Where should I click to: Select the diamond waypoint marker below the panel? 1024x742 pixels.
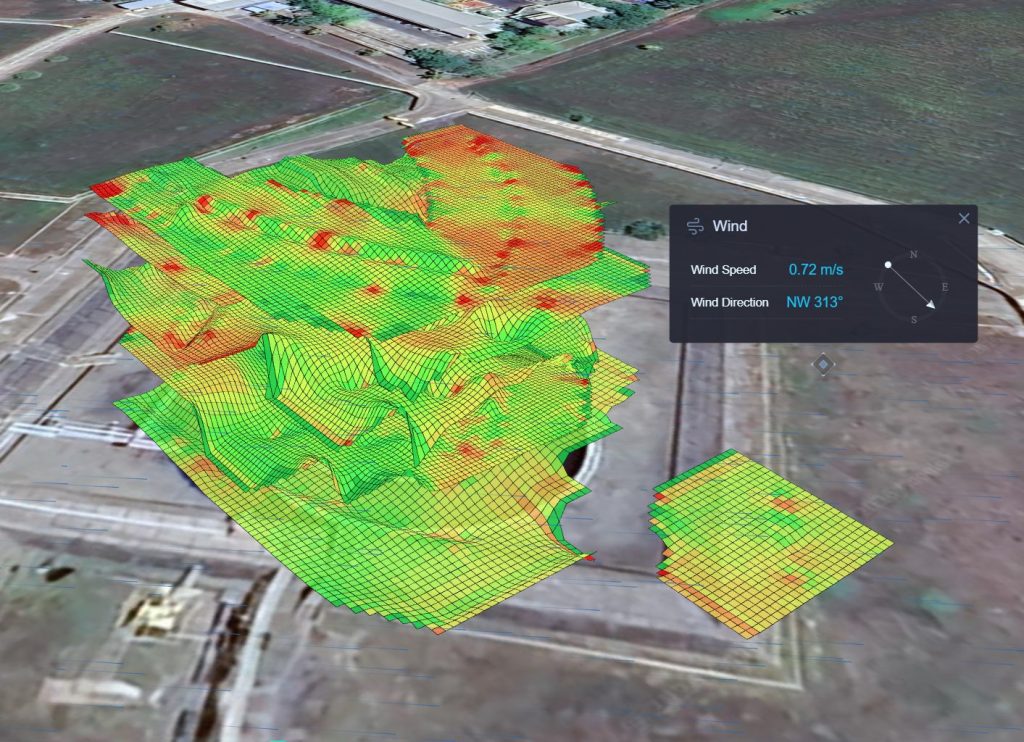(x=823, y=366)
